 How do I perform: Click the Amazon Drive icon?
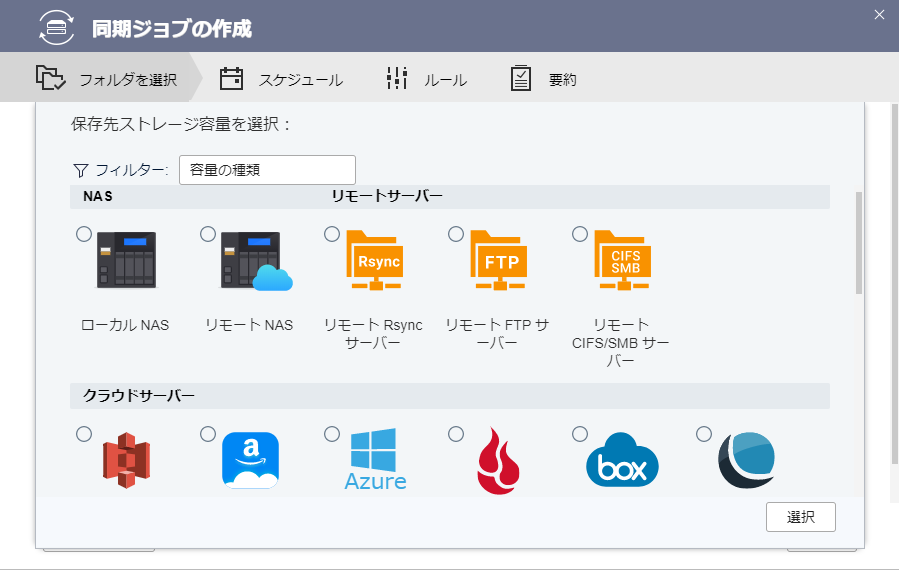tap(250, 461)
